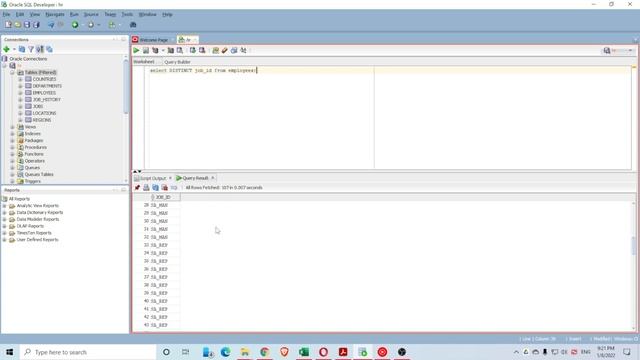This screenshot has width=640, height=360.
Task: Close the Query Result tab
Action: coord(213,178)
